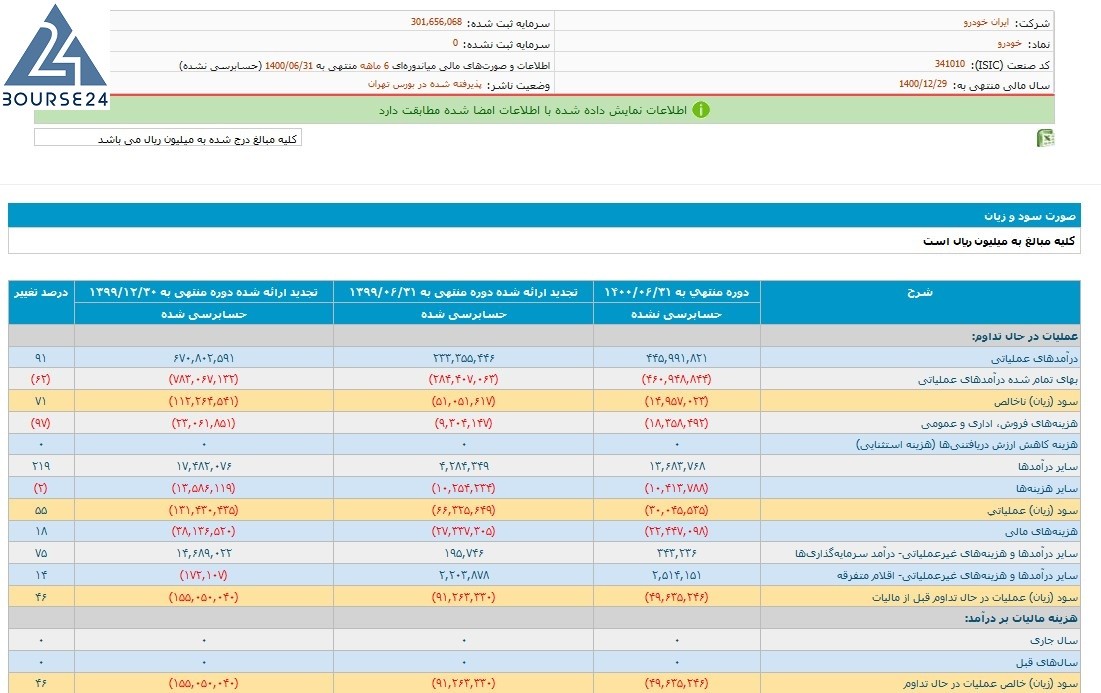Click the value (۱۸,۳۵۸,۴۹۲)

676,423
